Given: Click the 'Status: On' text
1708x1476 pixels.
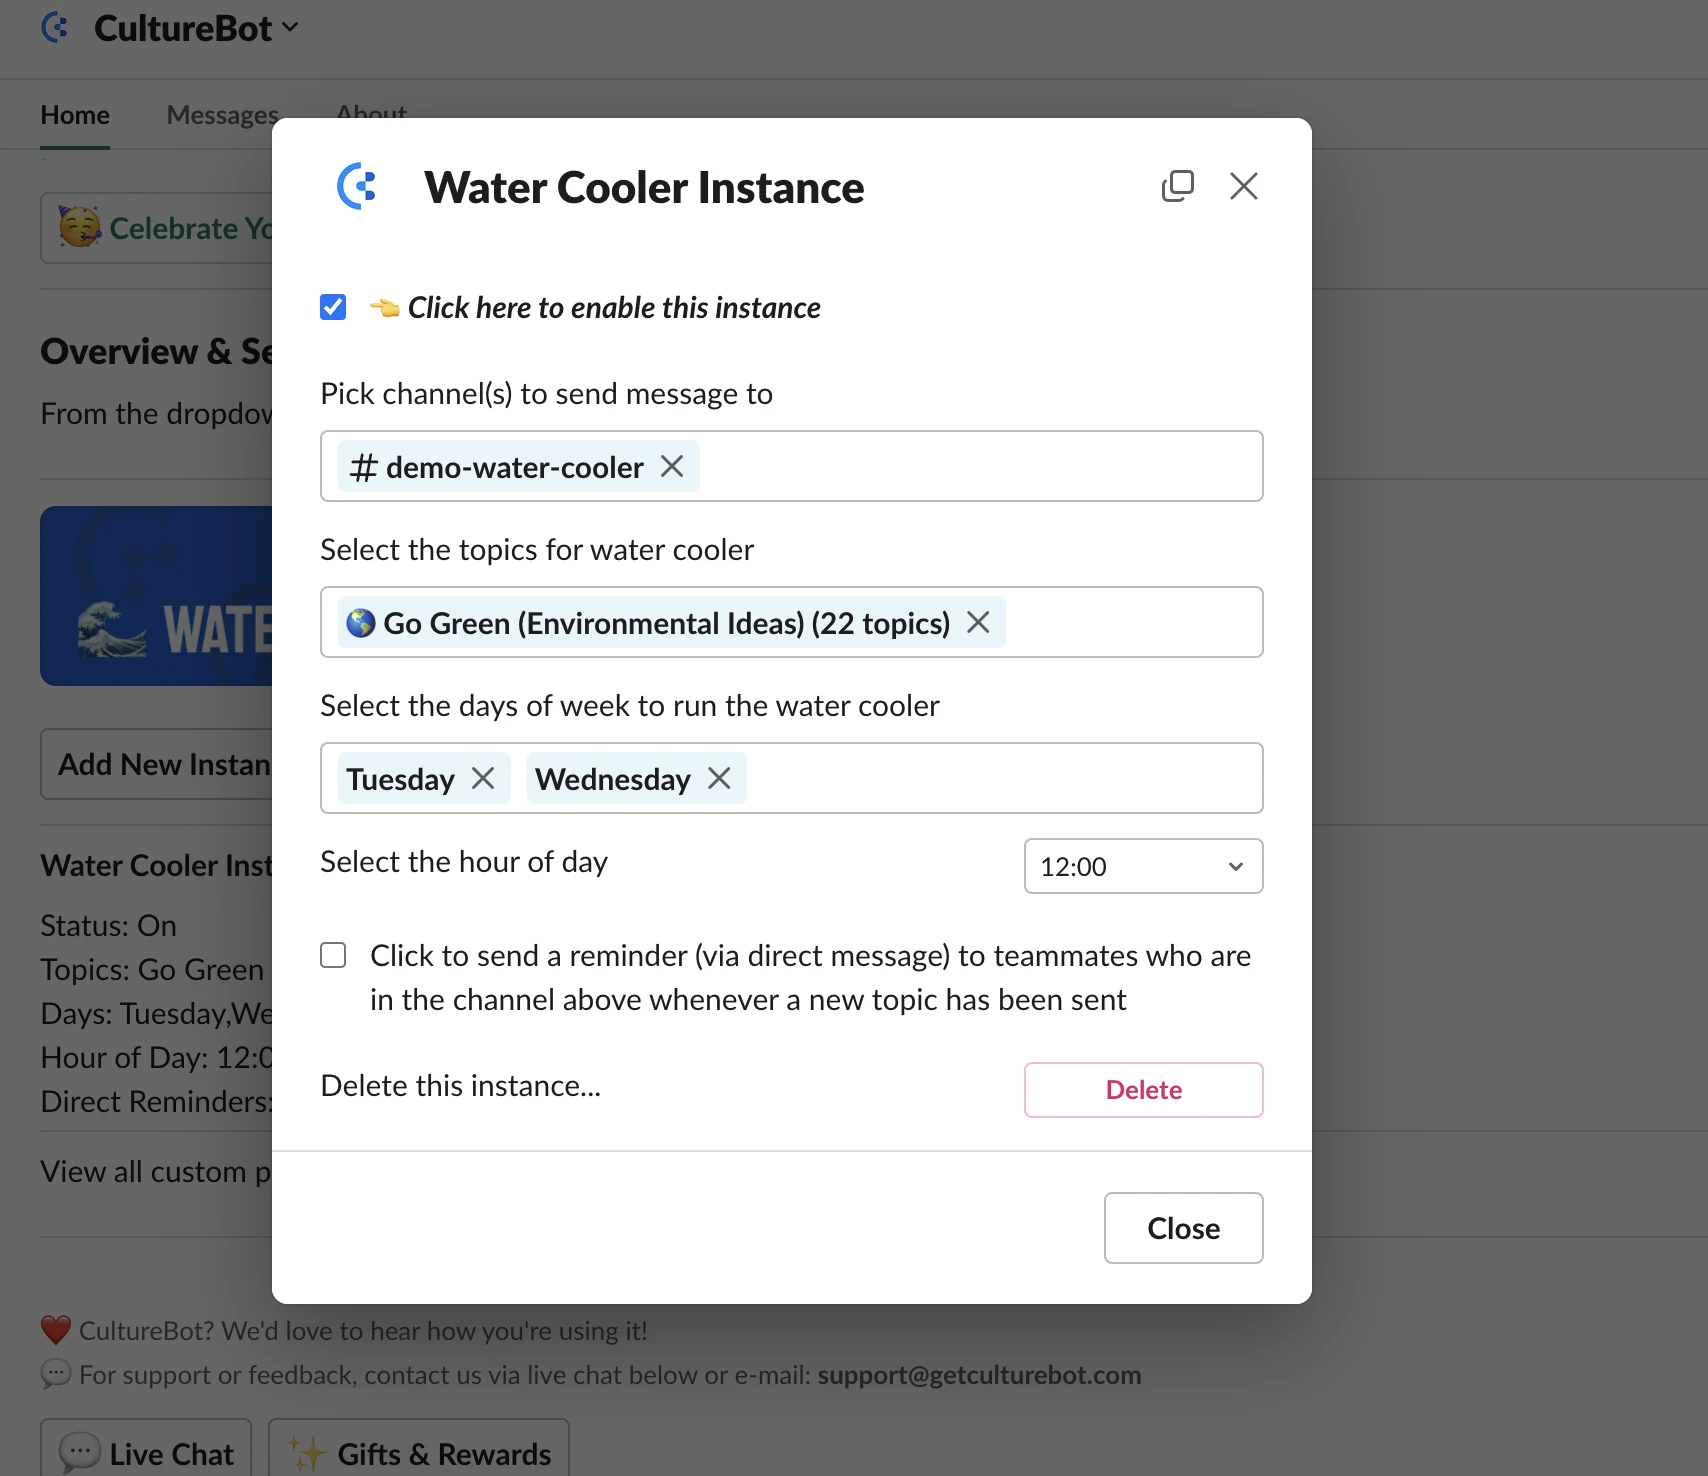Looking at the screenshot, I should tap(108, 926).
